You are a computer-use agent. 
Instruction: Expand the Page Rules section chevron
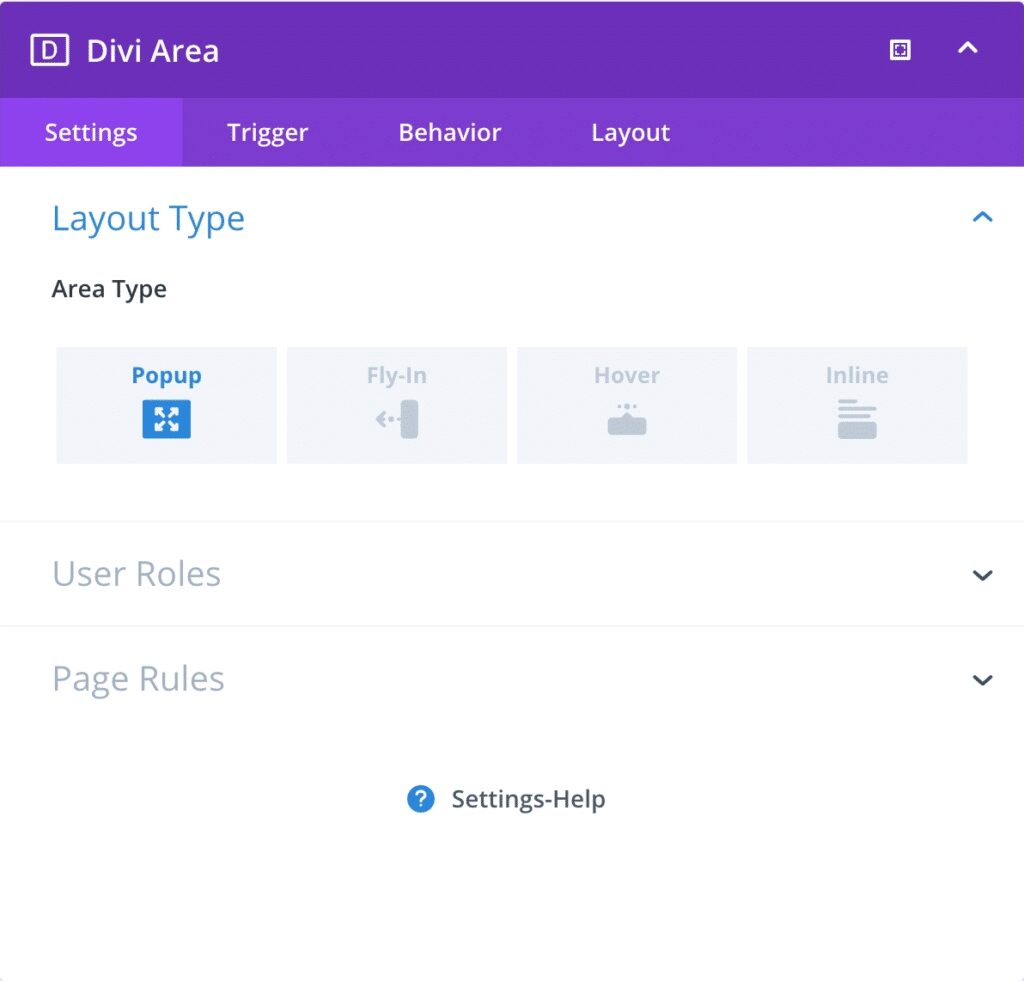982,680
